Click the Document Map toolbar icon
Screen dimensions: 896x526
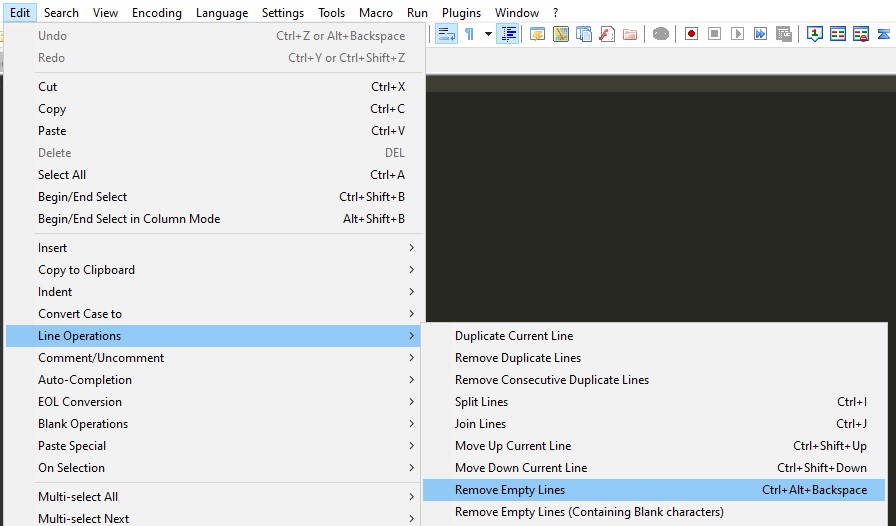[x=561, y=34]
